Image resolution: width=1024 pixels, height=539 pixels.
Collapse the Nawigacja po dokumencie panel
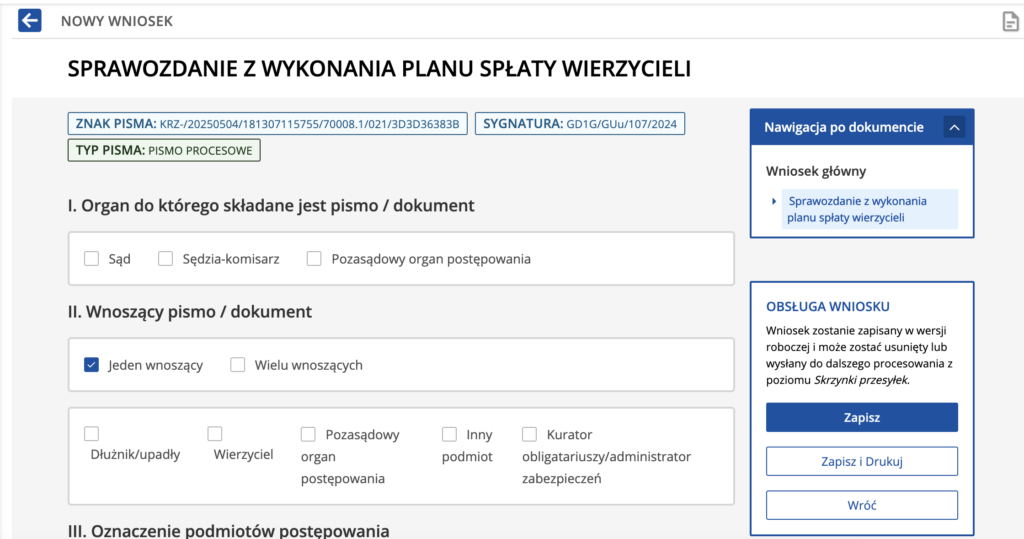[x=953, y=127]
